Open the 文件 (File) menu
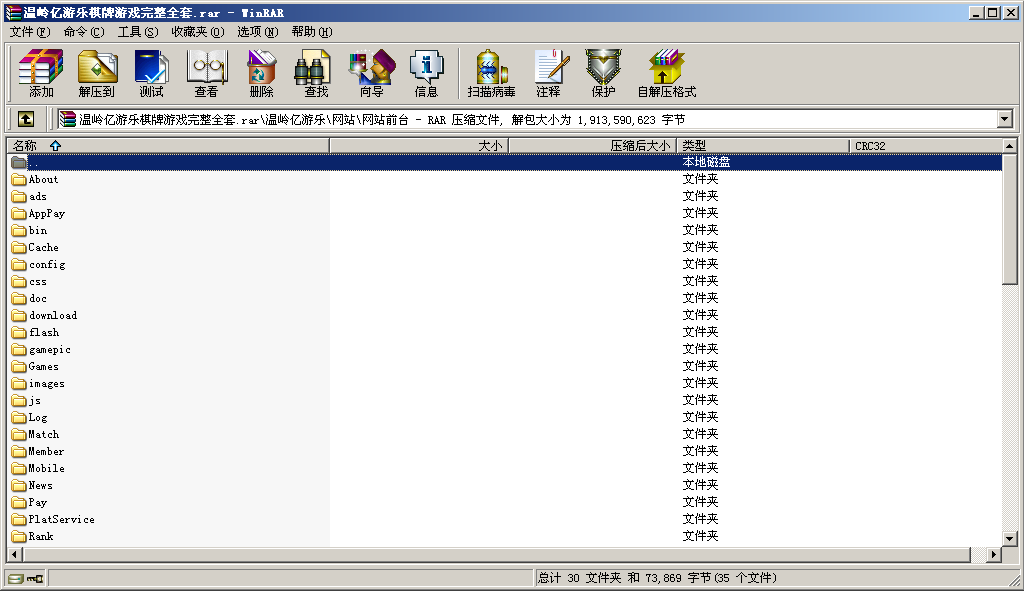Image resolution: width=1024 pixels, height=591 pixels. (x=29, y=31)
